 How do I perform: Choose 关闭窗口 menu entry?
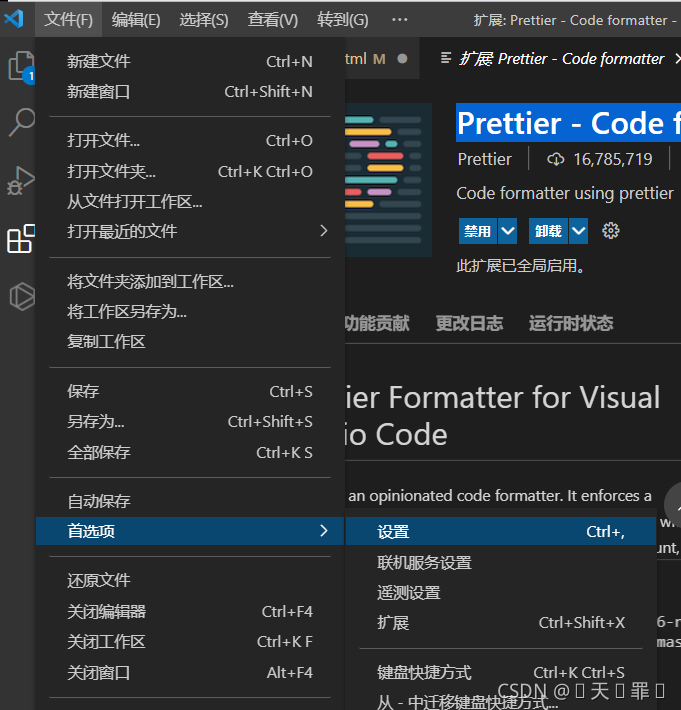[190, 672]
